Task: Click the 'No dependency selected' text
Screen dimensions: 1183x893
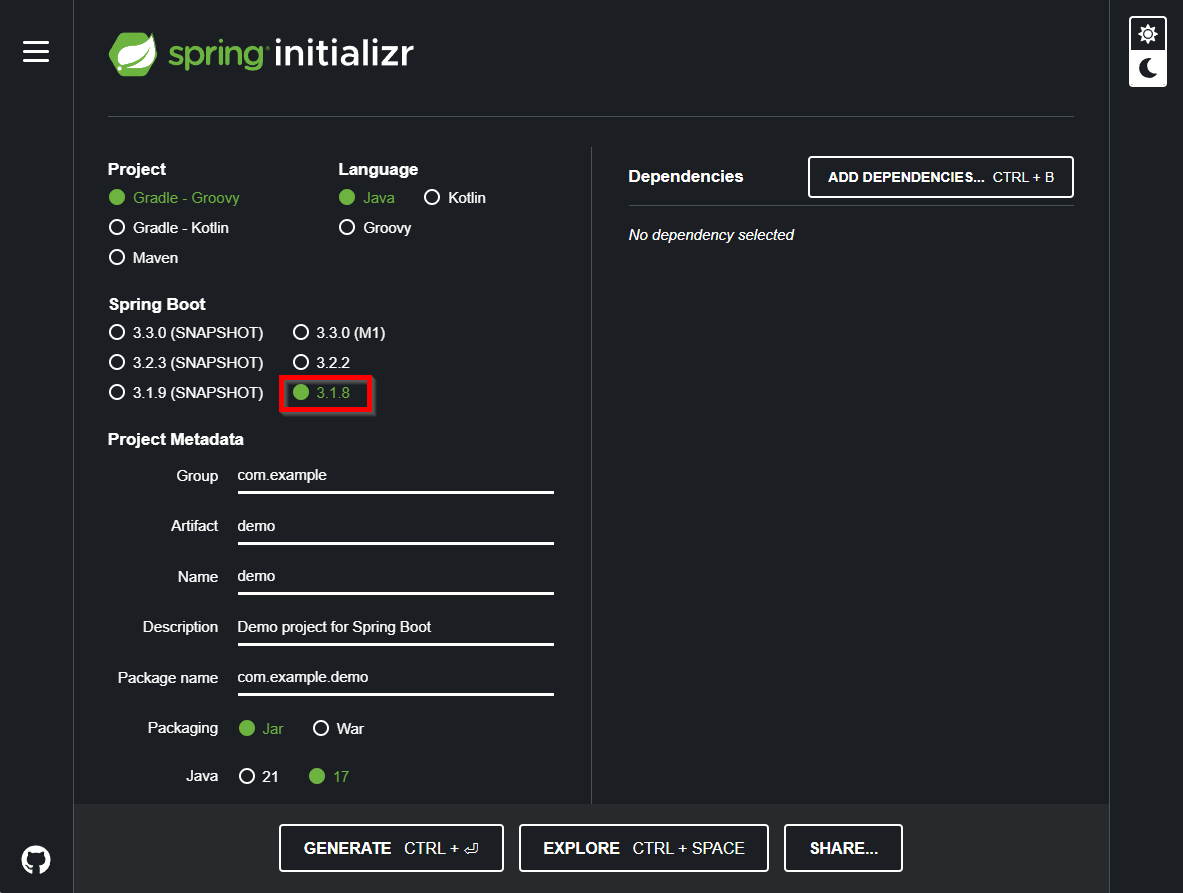Action: click(x=711, y=235)
